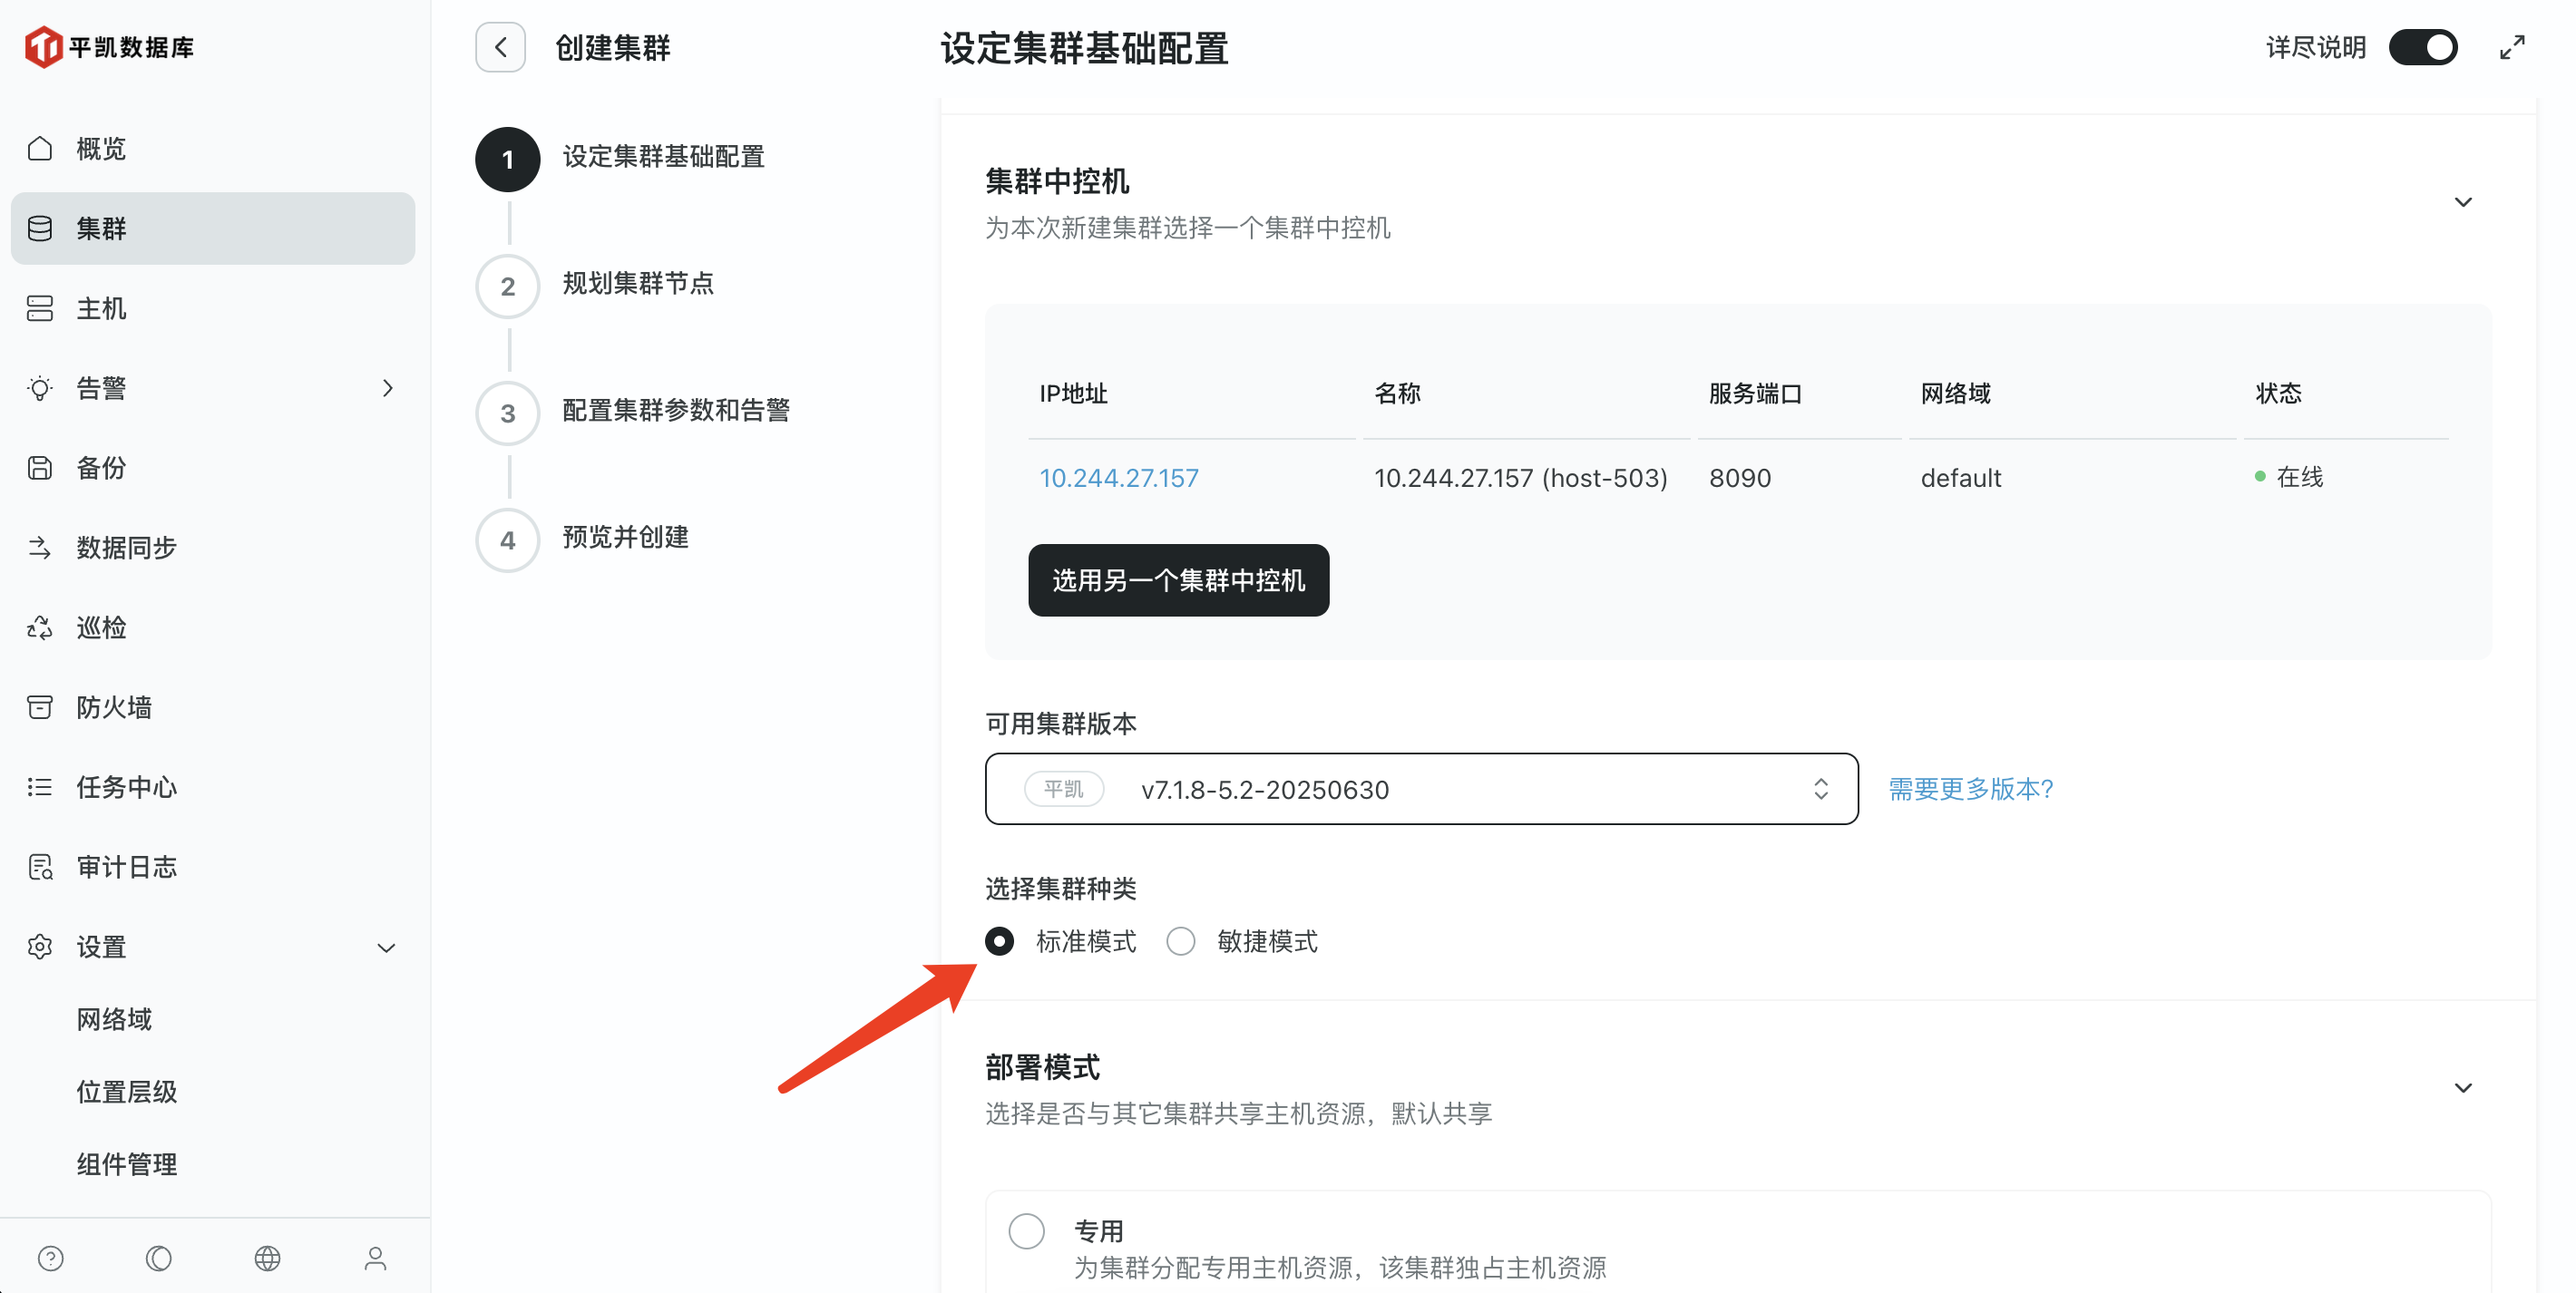Open the language globe icon
The height and width of the screenshot is (1293, 2576).
[267, 1257]
